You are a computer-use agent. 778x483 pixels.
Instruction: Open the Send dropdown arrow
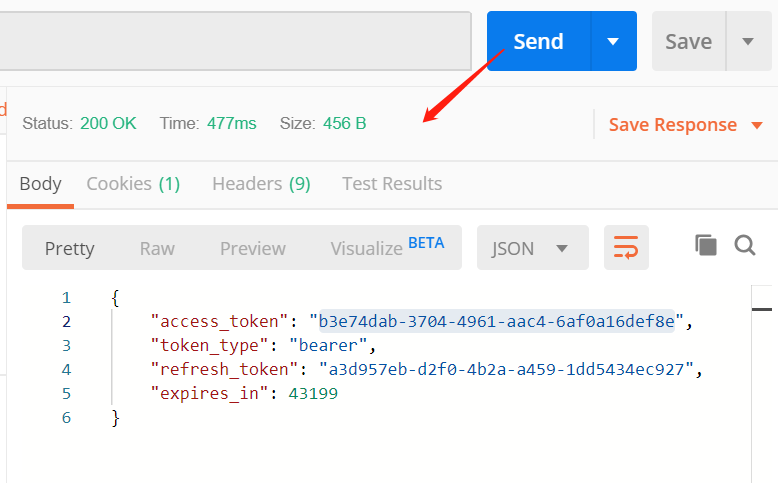(x=613, y=41)
